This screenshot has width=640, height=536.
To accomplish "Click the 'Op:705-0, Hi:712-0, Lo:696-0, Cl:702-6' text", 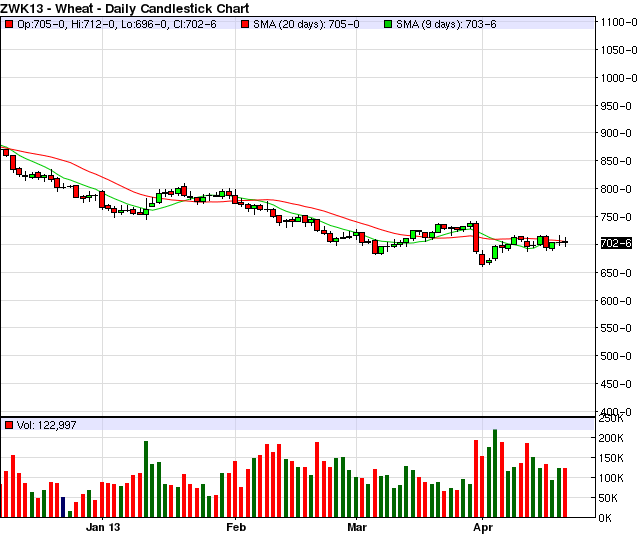I will click(117, 24).
